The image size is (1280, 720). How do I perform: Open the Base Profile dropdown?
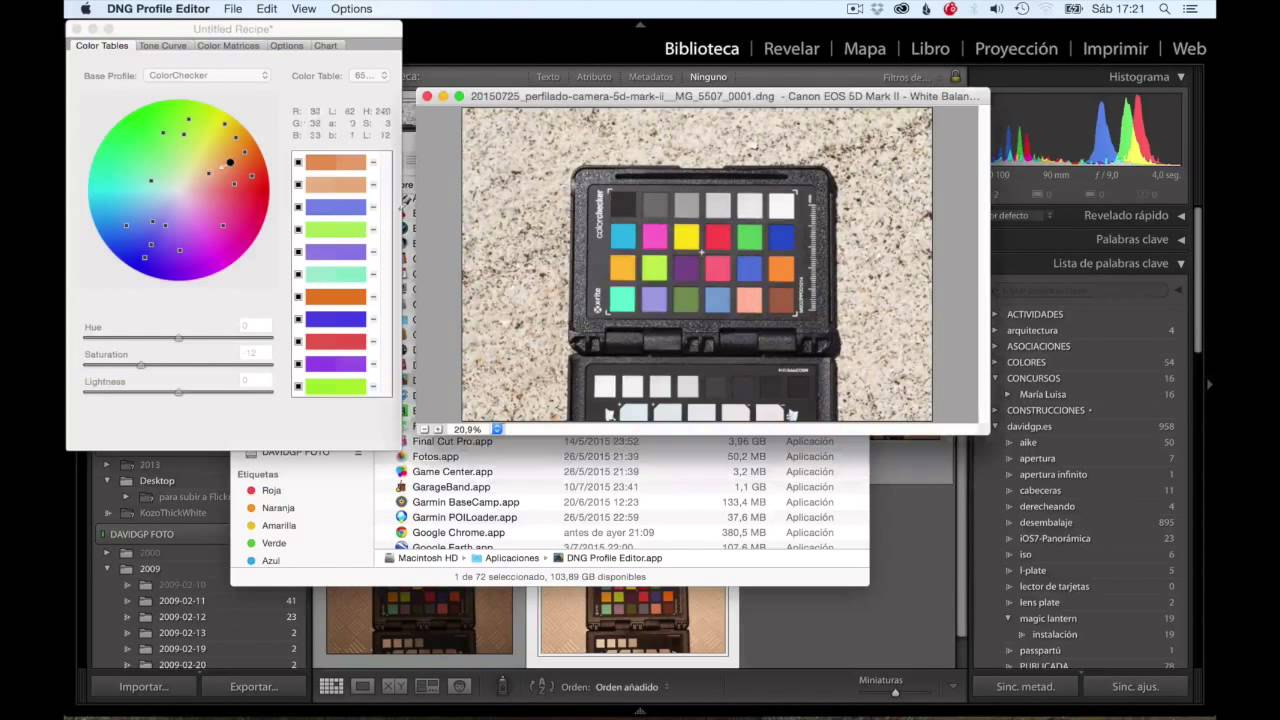pyautogui.click(x=207, y=76)
